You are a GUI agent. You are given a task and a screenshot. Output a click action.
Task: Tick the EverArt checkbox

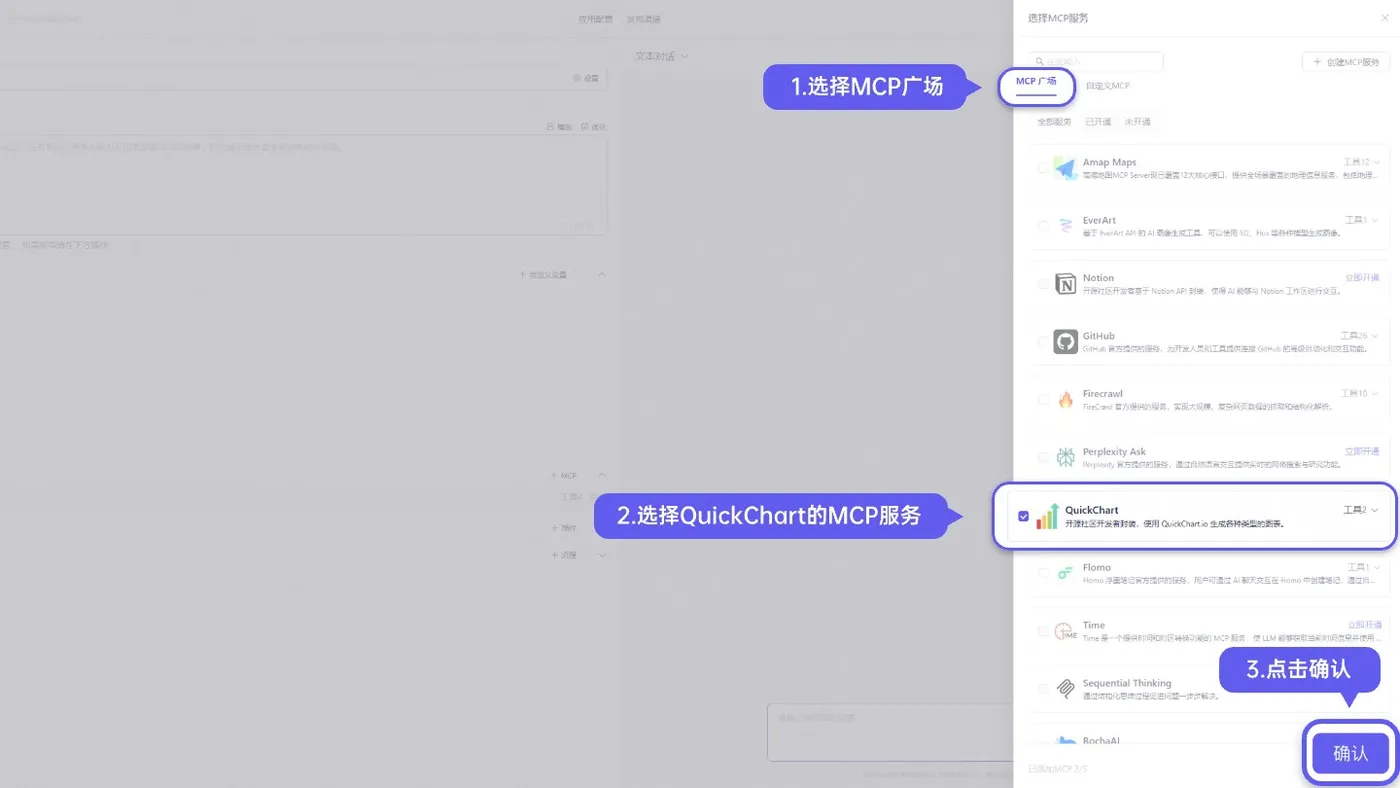[x=1043, y=226]
